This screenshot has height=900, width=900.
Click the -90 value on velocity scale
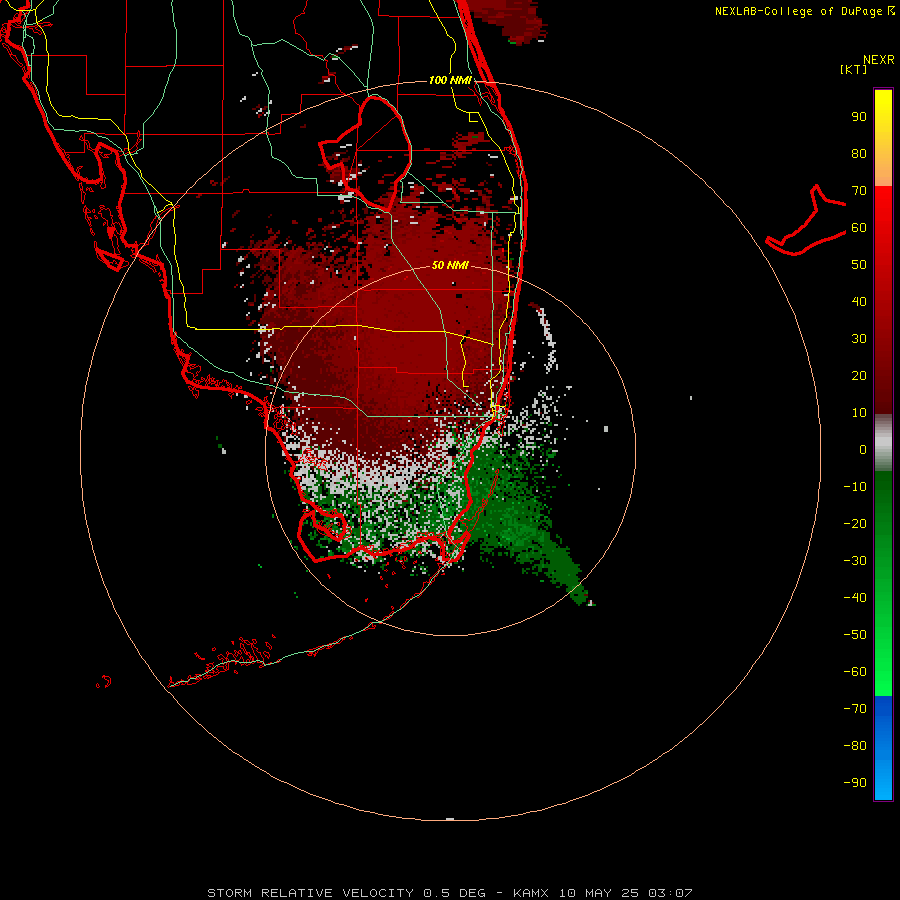tap(855, 783)
